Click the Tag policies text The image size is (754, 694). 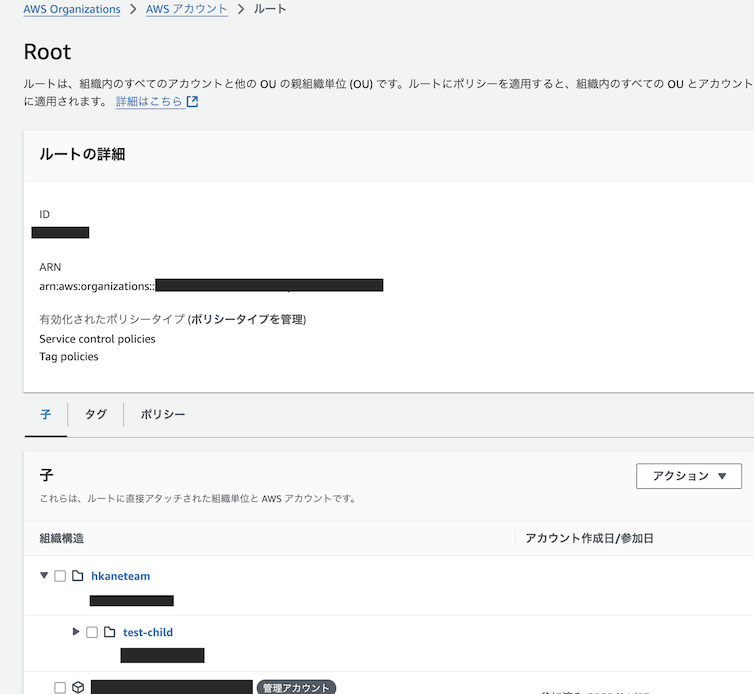69,357
